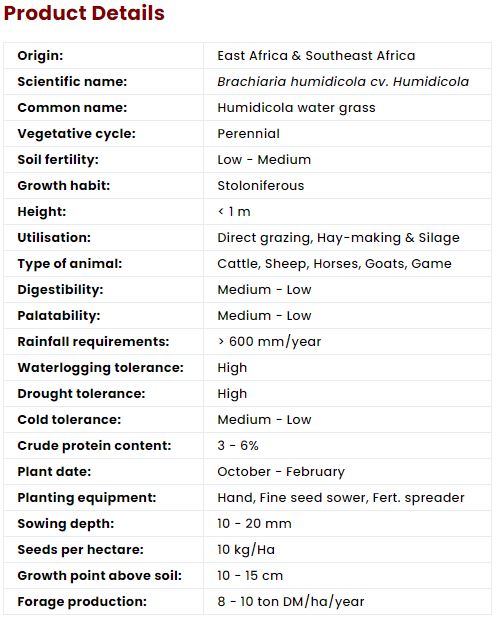497x622 pixels.
Task: Select Stoloniferous growth habit value
Action: (x=261, y=186)
